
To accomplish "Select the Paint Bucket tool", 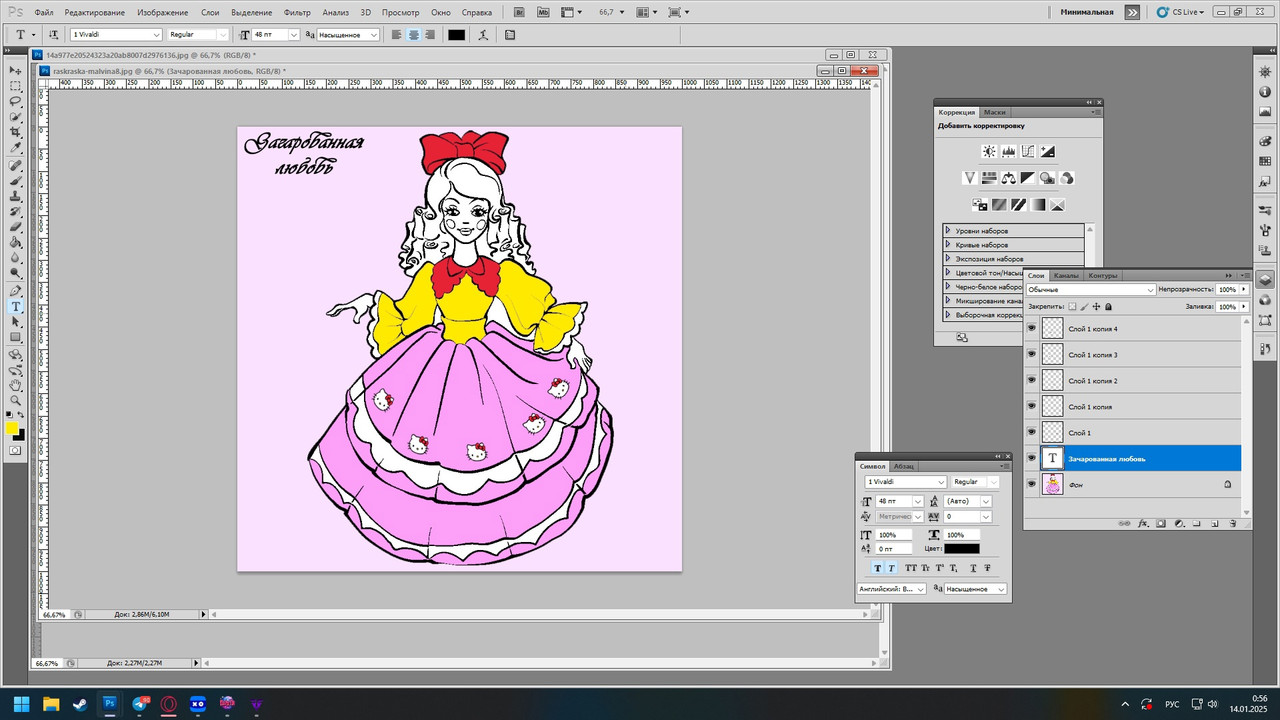I will point(16,241).
